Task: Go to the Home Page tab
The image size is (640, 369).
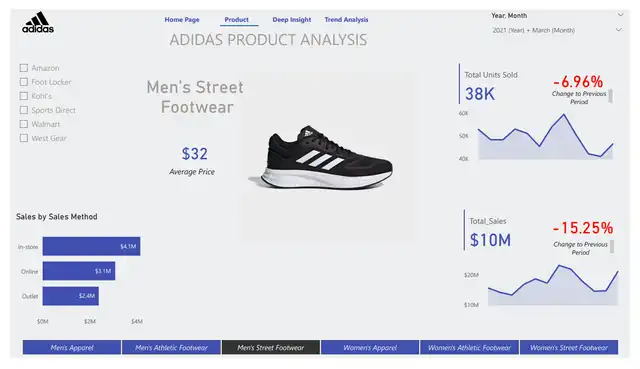Action: (182, 20)
